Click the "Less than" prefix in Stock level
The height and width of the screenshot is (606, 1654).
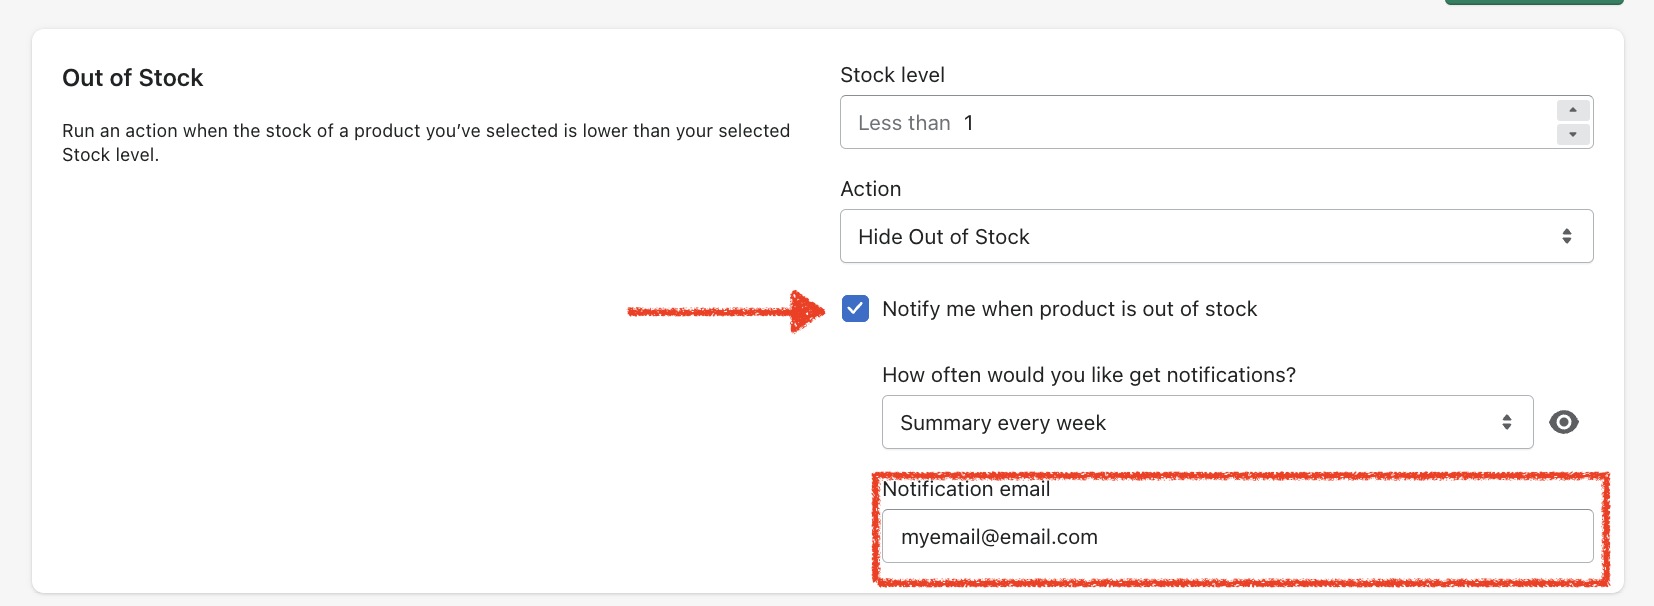click(x=904, y=123)
